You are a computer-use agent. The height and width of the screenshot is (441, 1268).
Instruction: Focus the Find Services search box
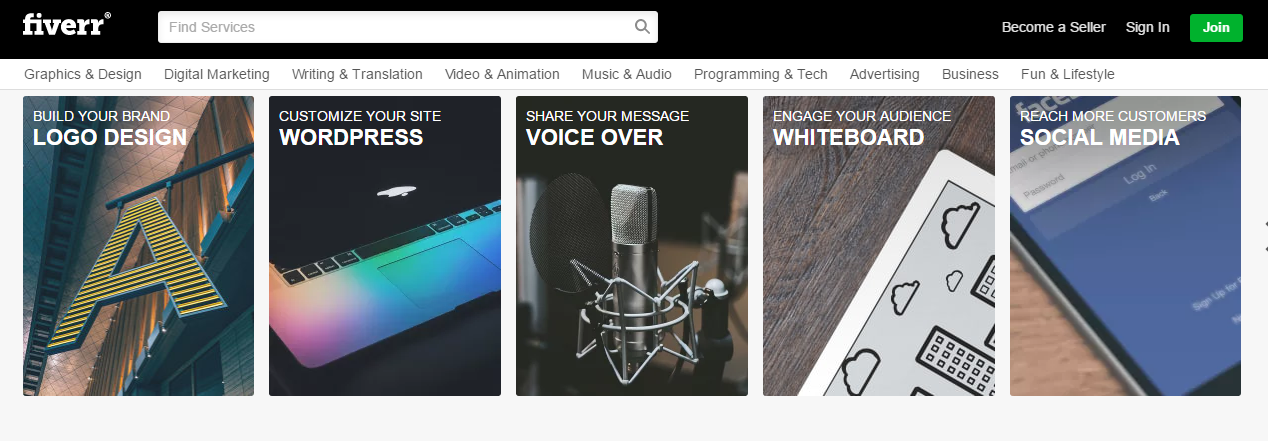point(408,27)
